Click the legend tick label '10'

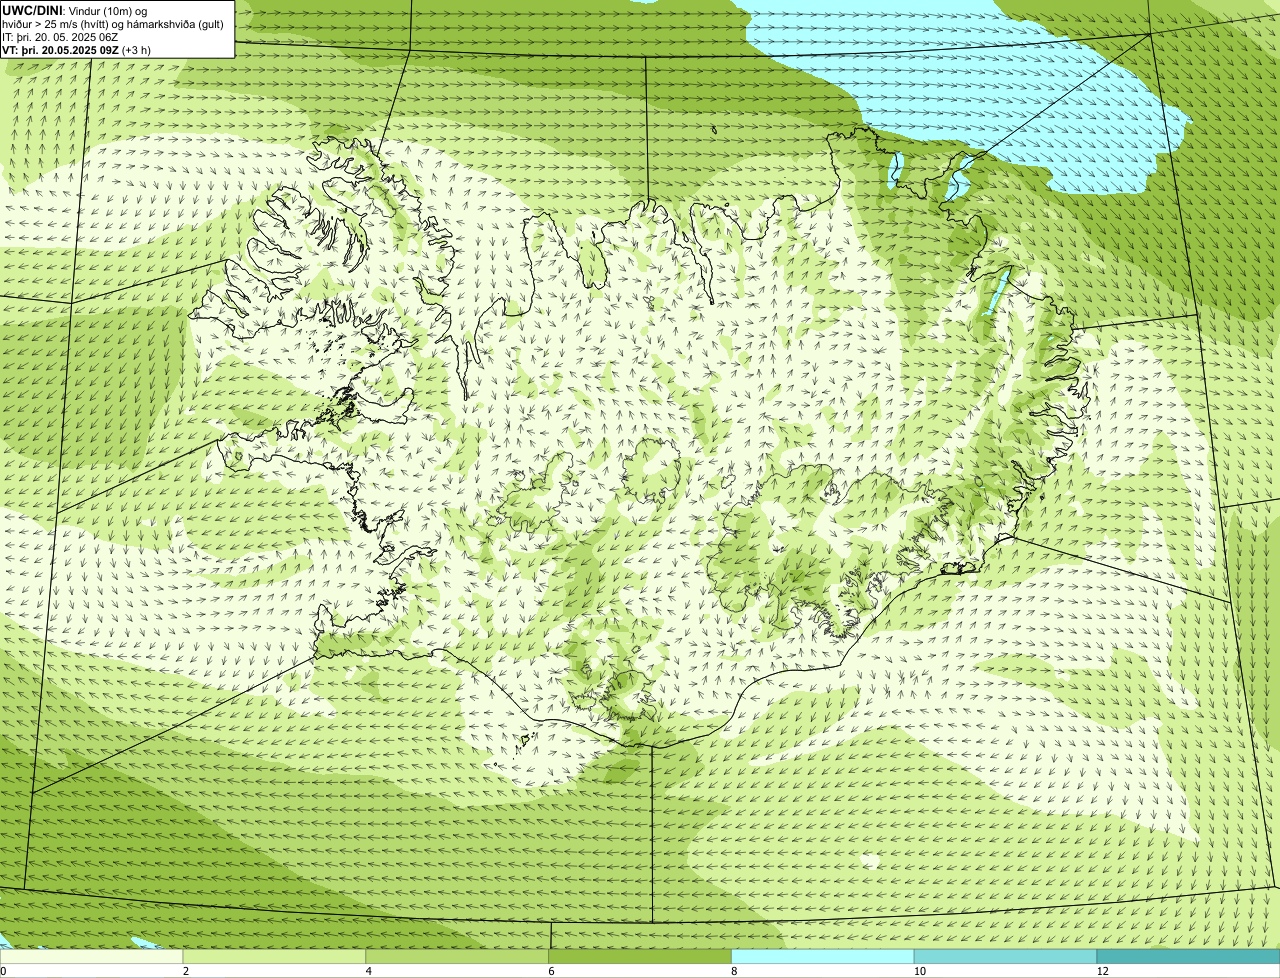coord(918,971)
